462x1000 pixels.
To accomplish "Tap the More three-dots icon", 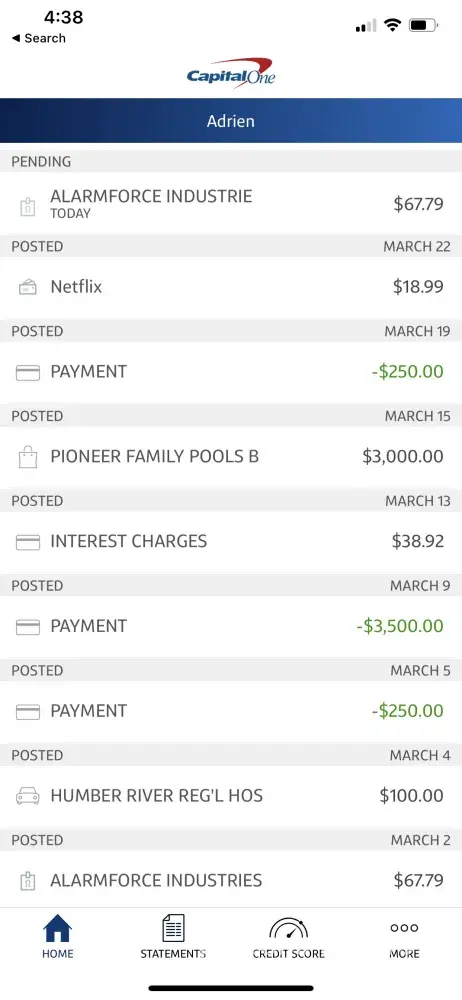I will [404, 928].
